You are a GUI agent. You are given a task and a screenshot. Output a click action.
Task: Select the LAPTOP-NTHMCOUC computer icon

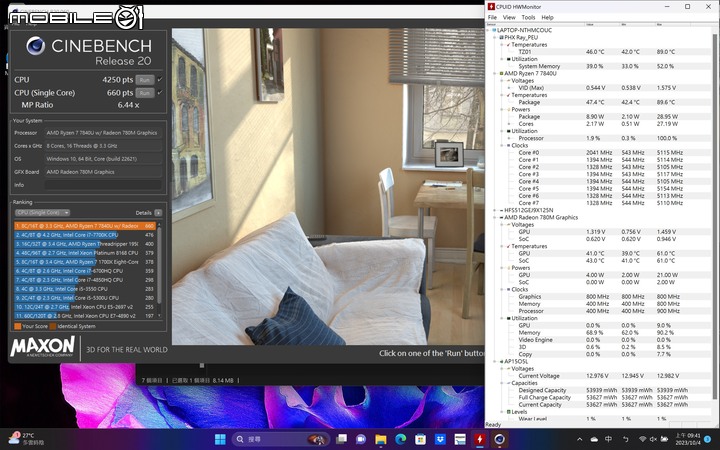[x=494, y=30]
